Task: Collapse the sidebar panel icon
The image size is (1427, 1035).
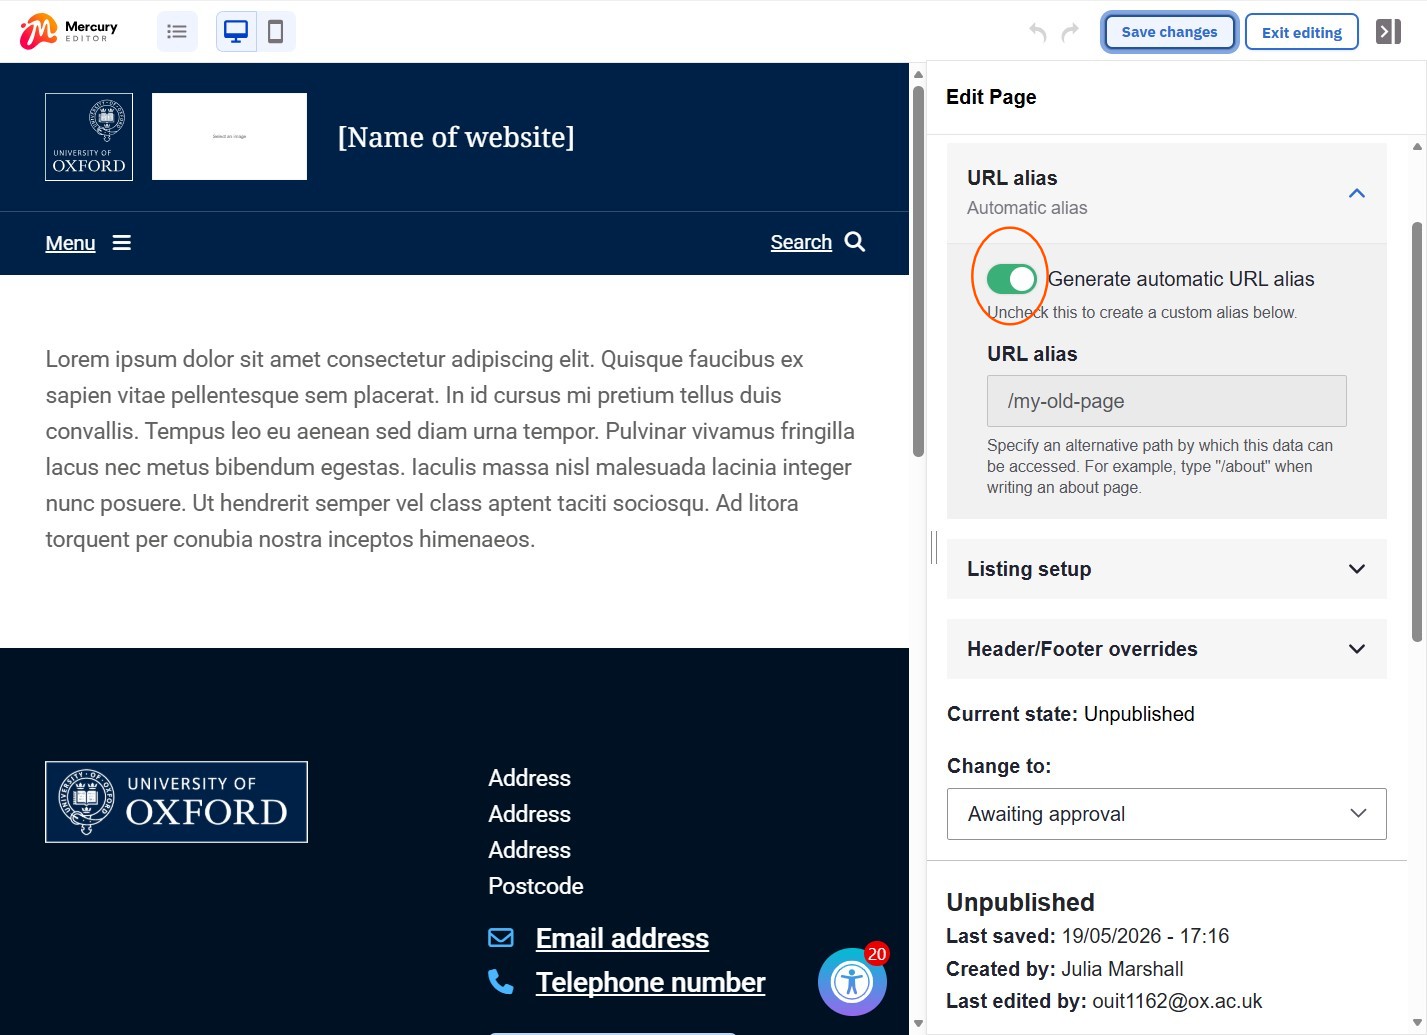Action: tap(1389, 32)
